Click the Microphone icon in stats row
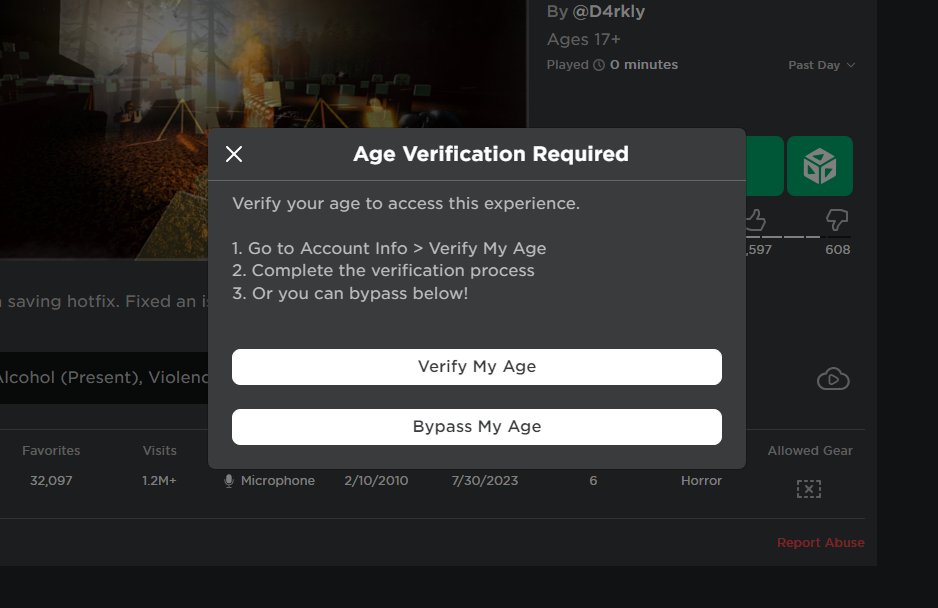938x608 pixels. pyautogui.click(x=229, y=481)
